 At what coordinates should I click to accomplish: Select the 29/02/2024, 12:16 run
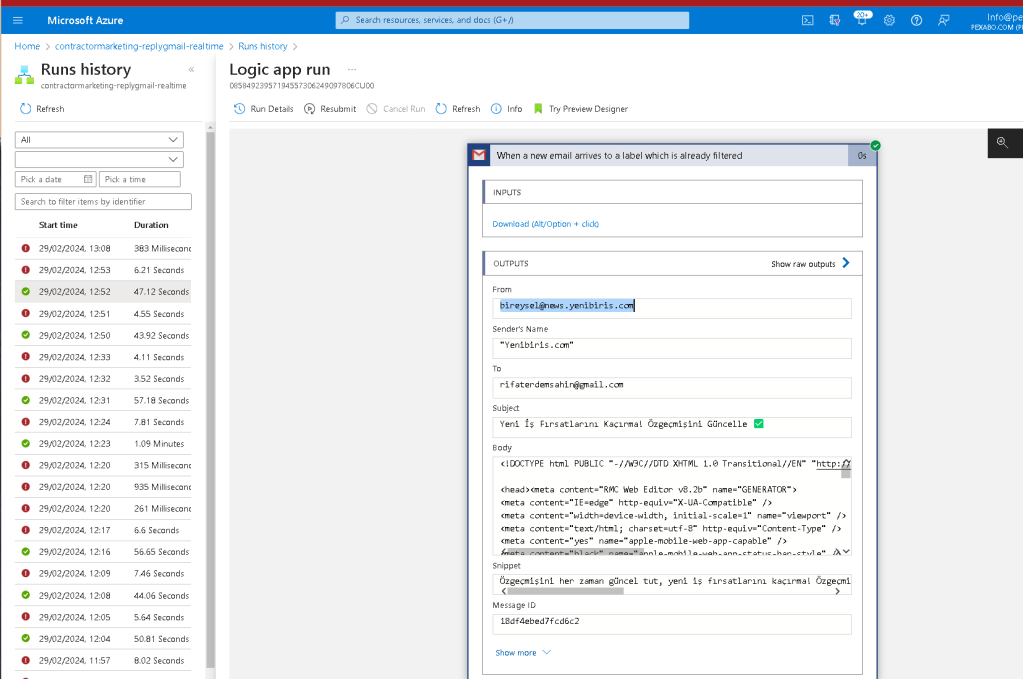pyautogui.click(x=103, y=552)
